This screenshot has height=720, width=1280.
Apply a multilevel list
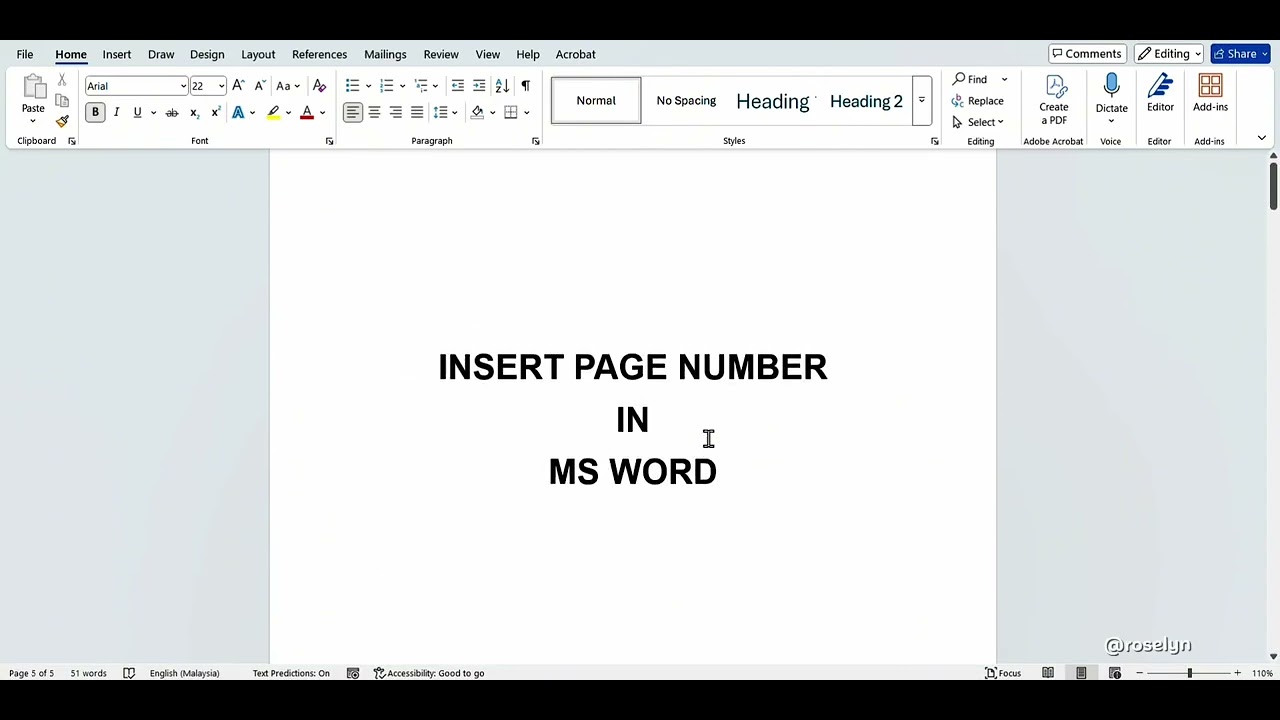(x=421, y=86)
